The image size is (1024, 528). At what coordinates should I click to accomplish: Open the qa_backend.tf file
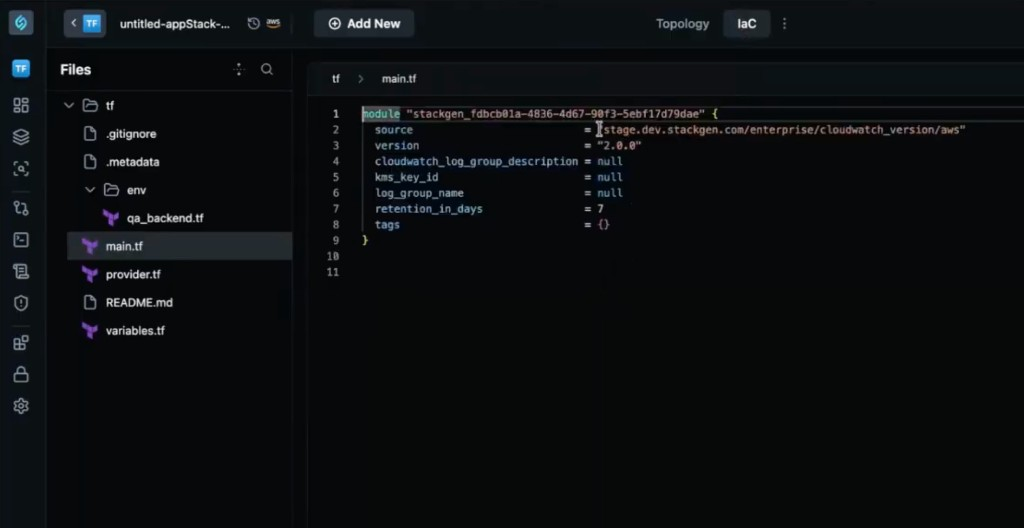[165, 218]
